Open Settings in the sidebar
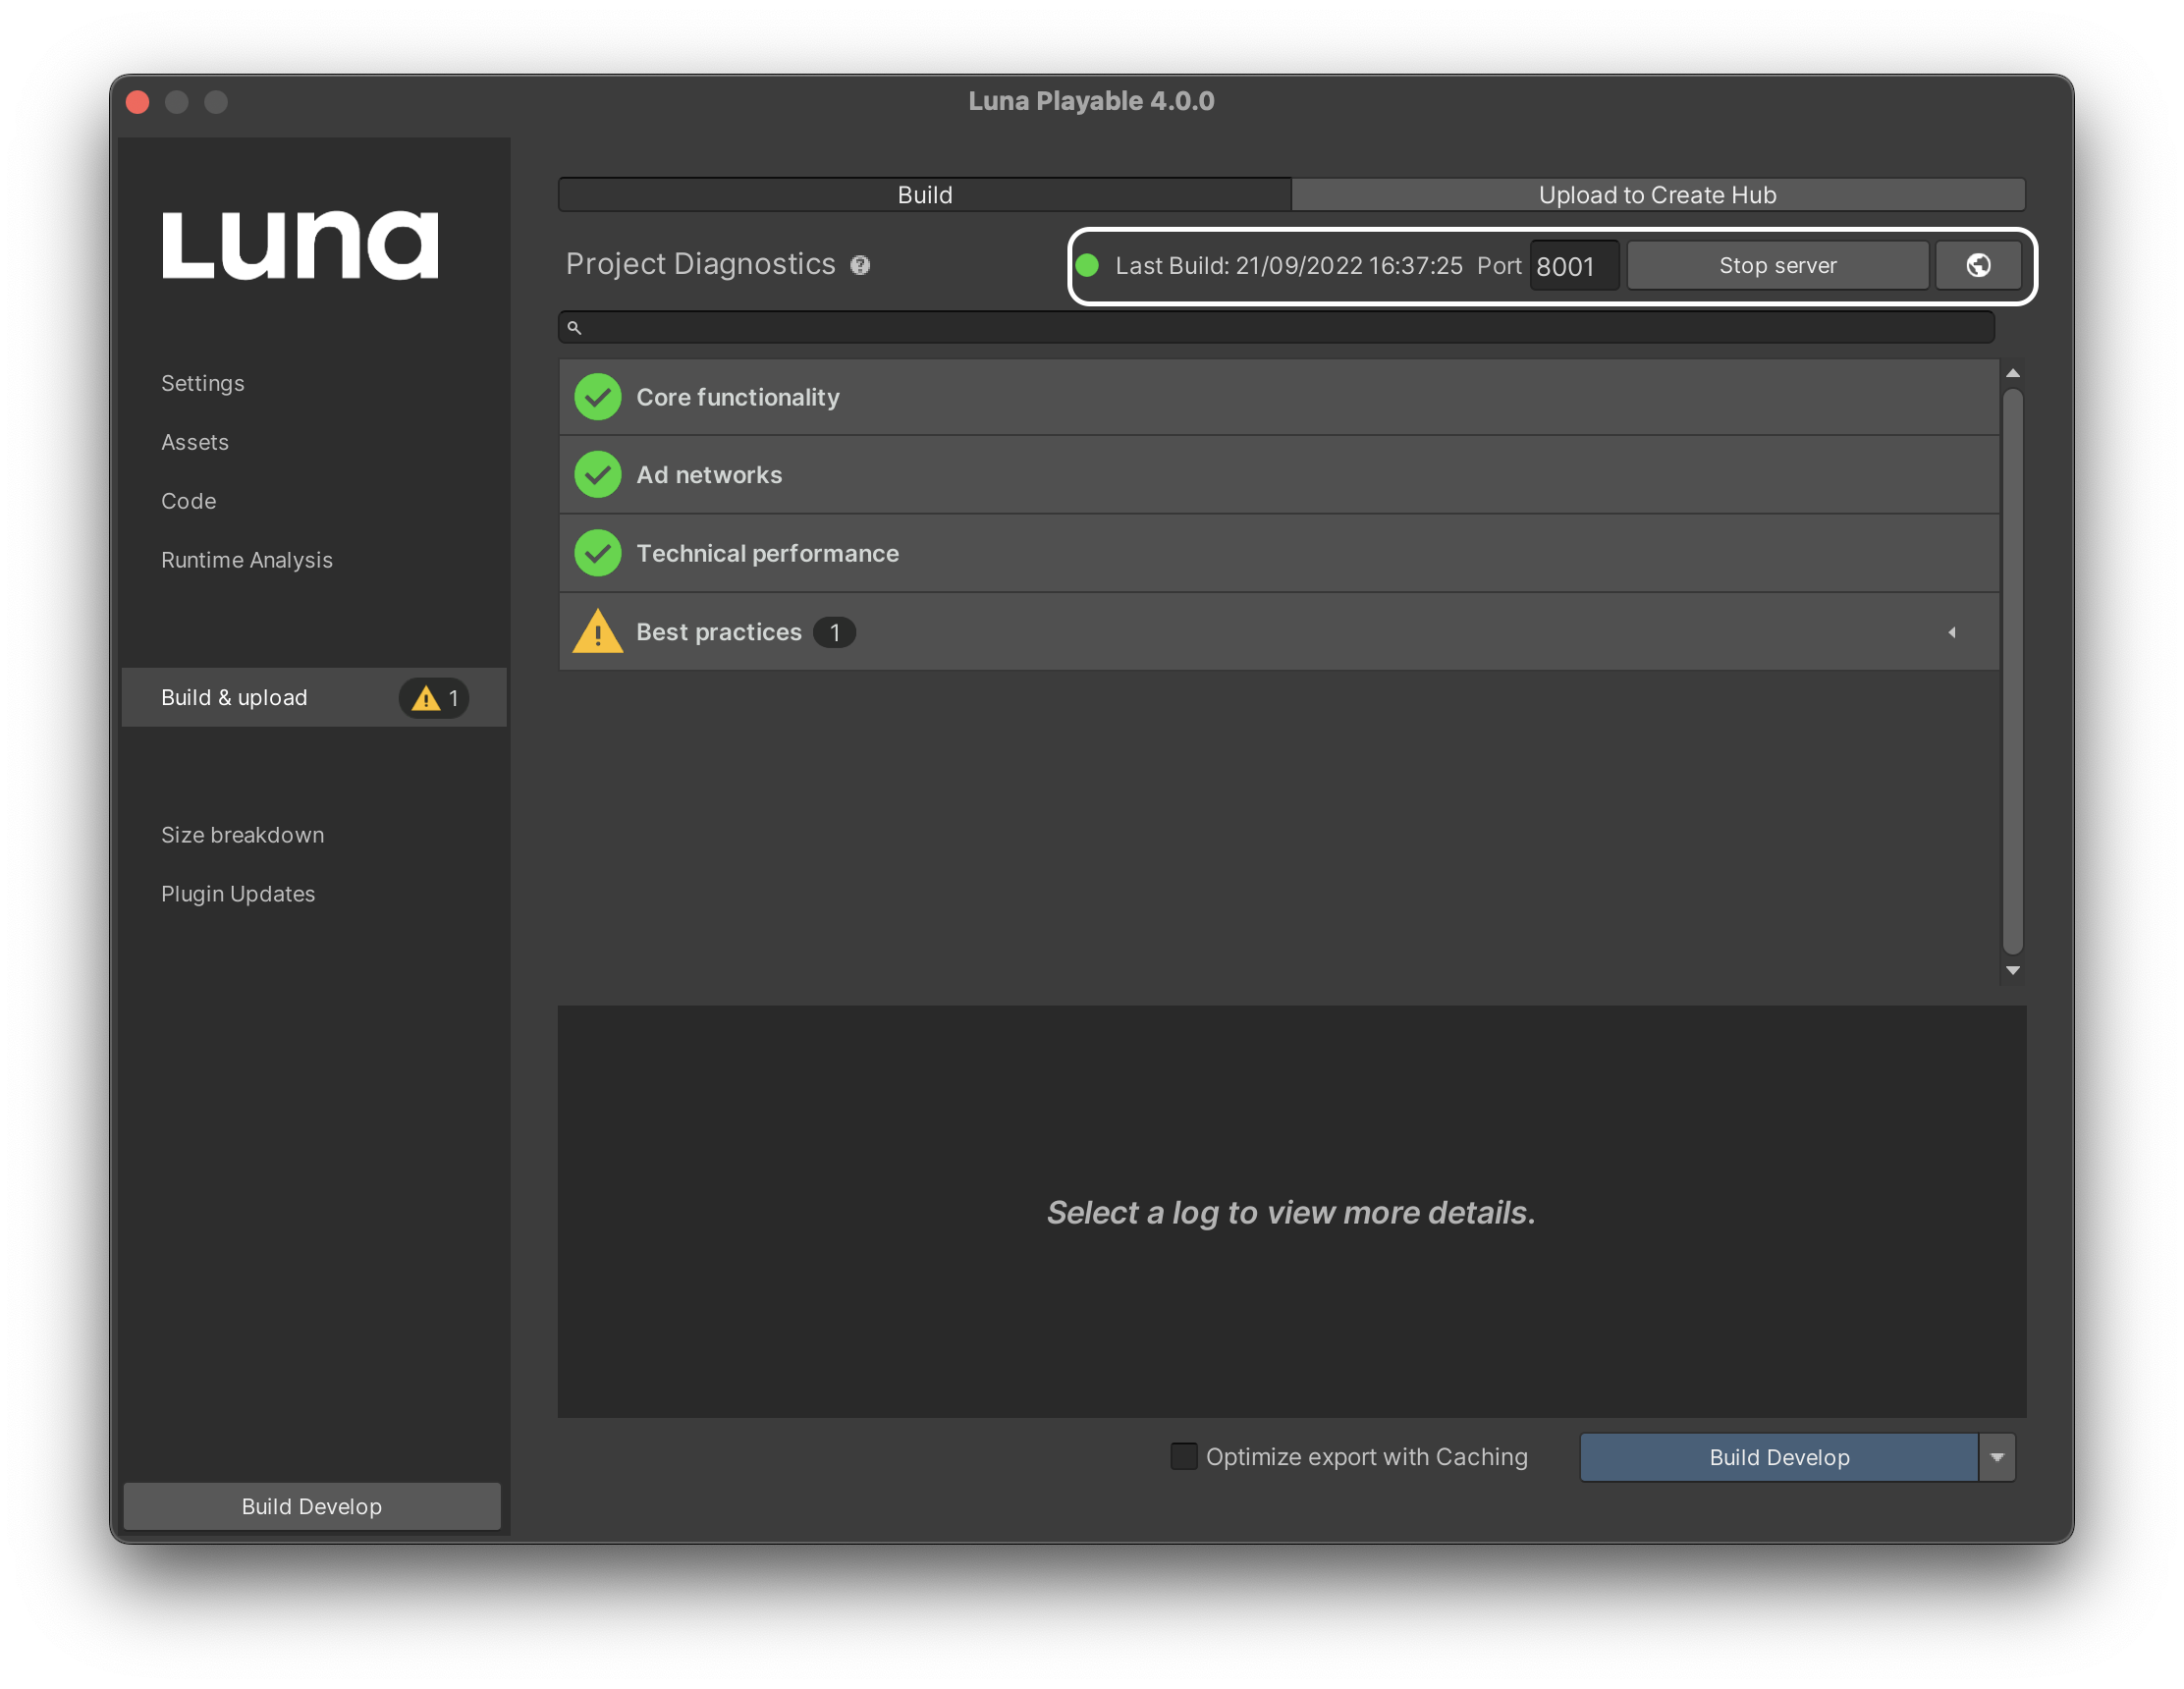Screen dimensions: 2184x1689 click(203, 383)
